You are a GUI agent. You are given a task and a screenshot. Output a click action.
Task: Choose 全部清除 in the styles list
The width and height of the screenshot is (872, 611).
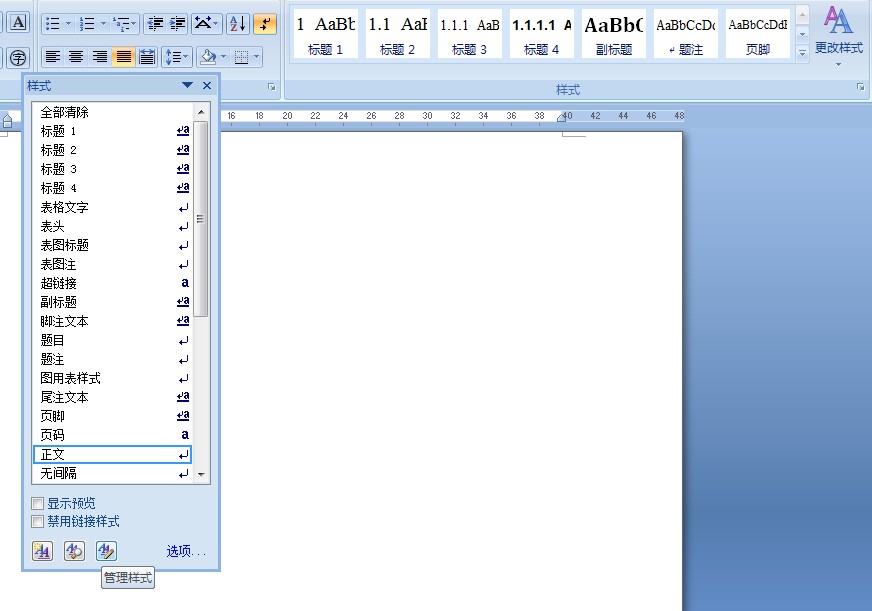(64, 112)
